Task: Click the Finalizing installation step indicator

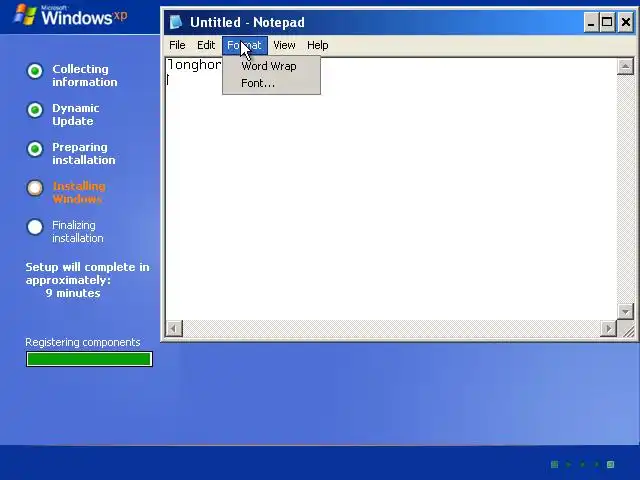Action: [x=35, y=227]
